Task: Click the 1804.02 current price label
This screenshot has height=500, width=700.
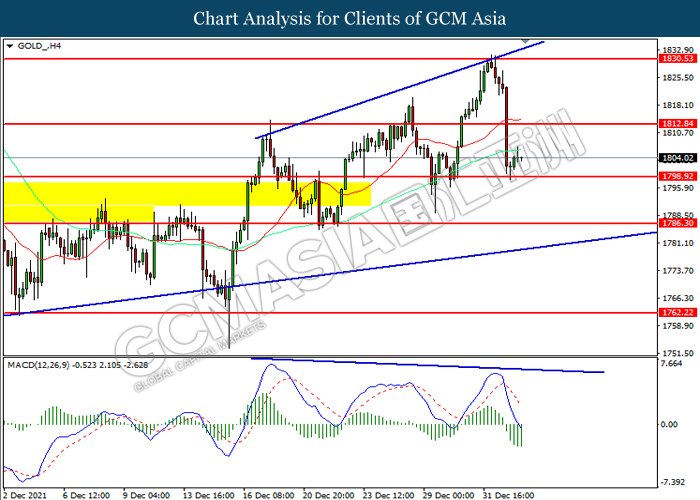Action: pyautogui.click(x=678, y=158)
